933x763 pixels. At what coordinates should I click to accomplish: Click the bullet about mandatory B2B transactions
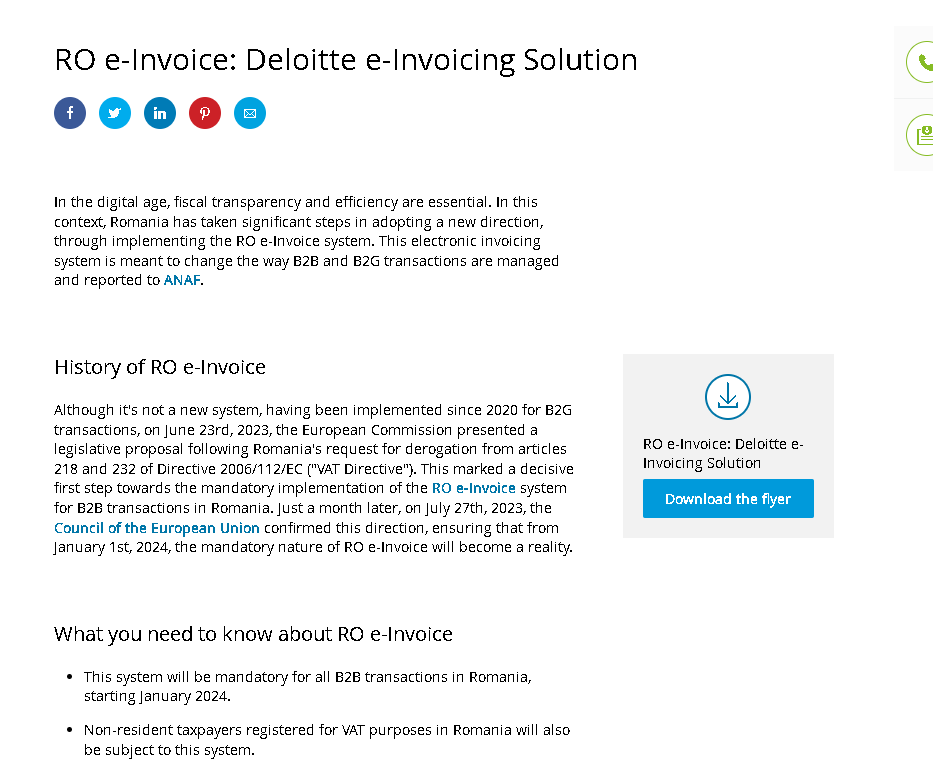coord(308,686)
